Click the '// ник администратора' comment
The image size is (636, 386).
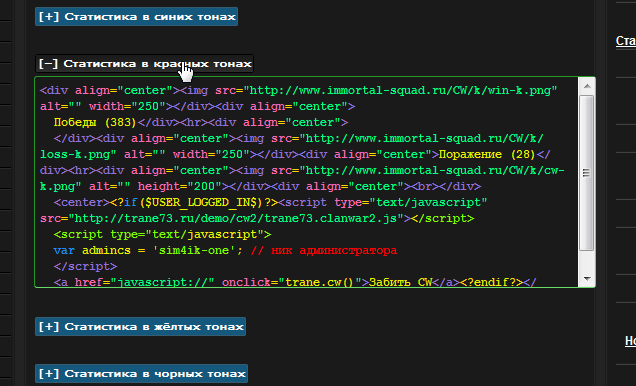pyautogui.click(x=323, y=250)
